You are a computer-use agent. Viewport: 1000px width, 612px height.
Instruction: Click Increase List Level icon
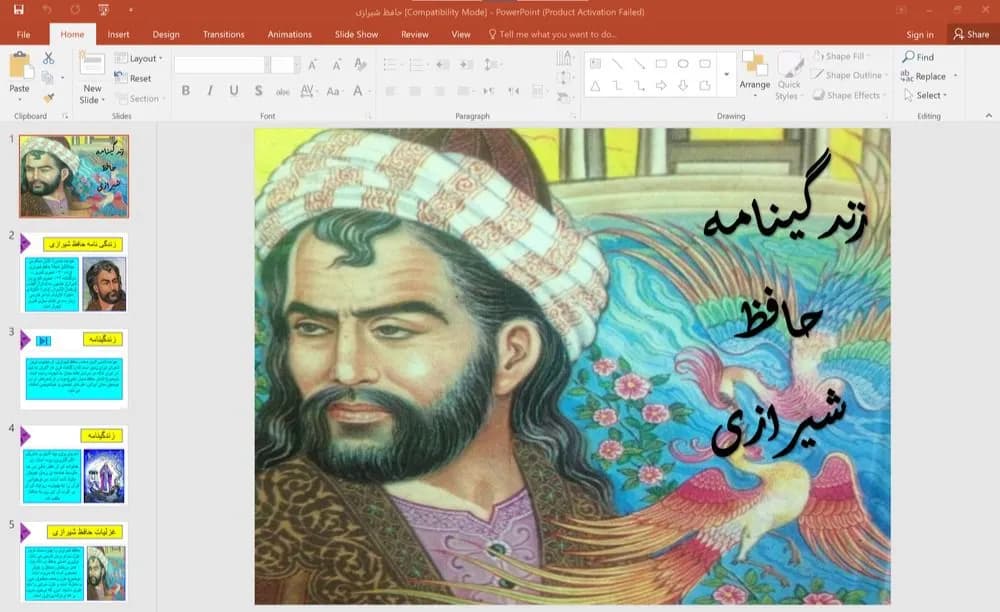click(x=467, y=64)
